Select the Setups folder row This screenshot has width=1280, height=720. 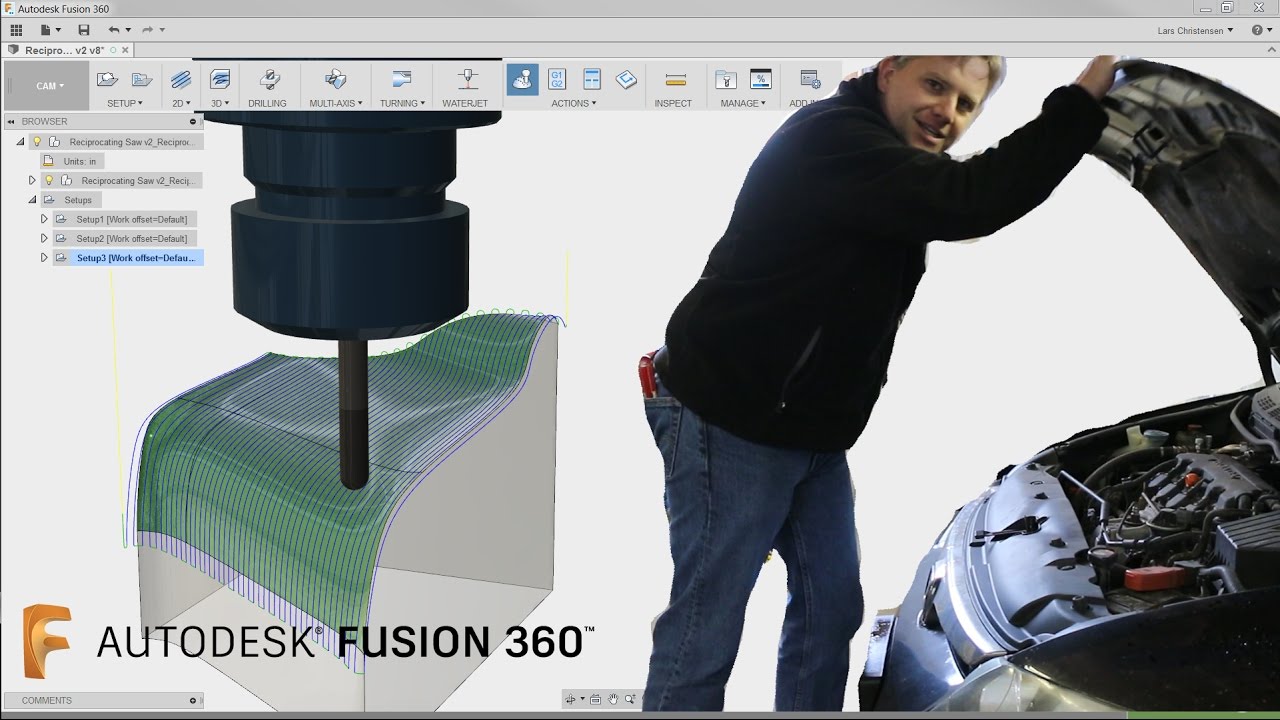click(x=69, y=200)
